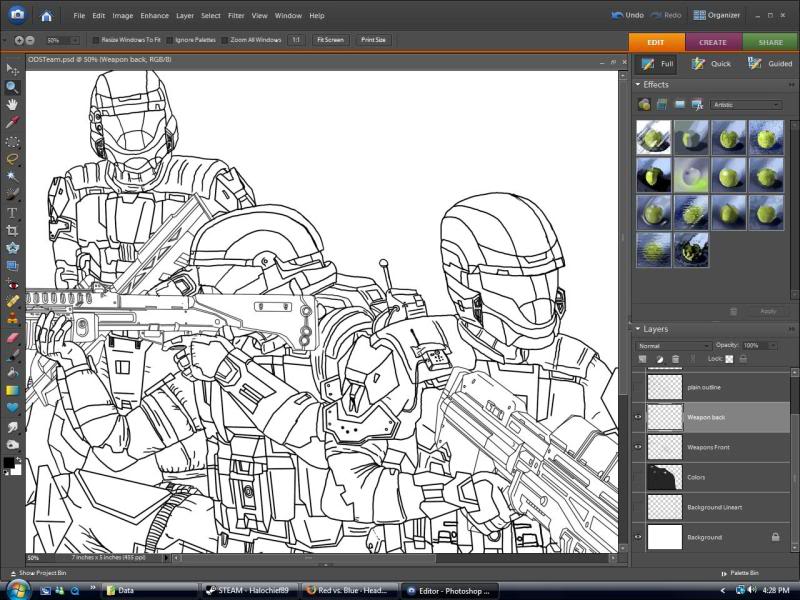This screenshot has width=800, height=600.
Task: Select the Custom Shape heart tool
Action: coord(12,408)
